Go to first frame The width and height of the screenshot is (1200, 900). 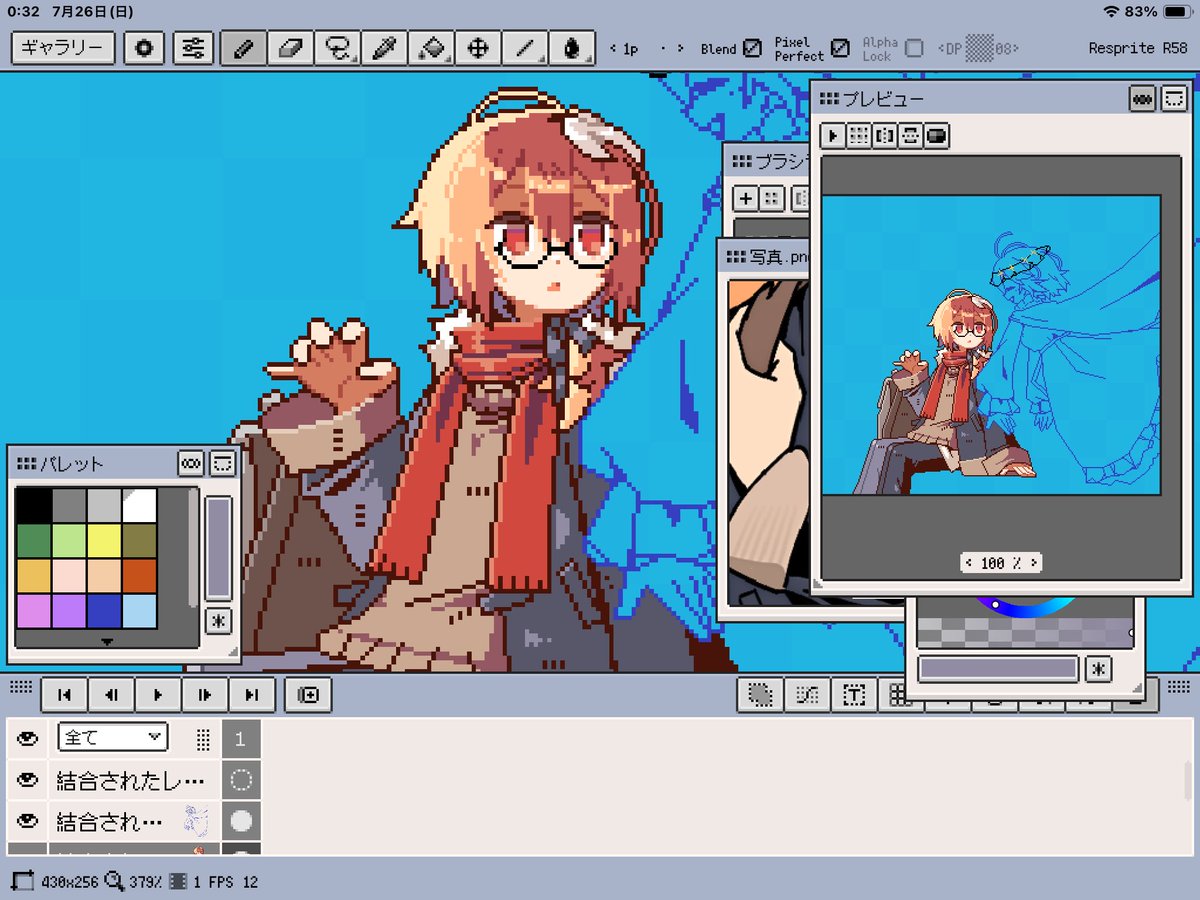point(65,695)
